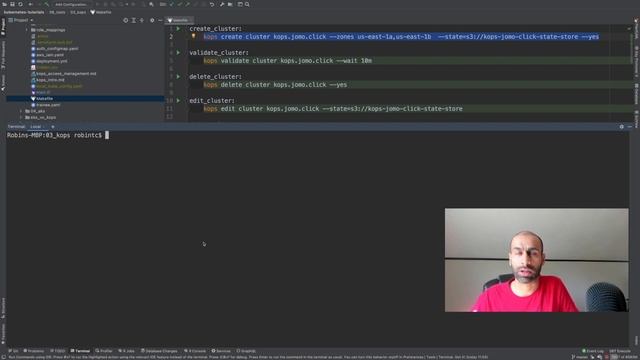The width and height of the screenshot is (640, 360).
Task: Click the yellow lightbulb intention icon
Action: (x=194, y=36)
